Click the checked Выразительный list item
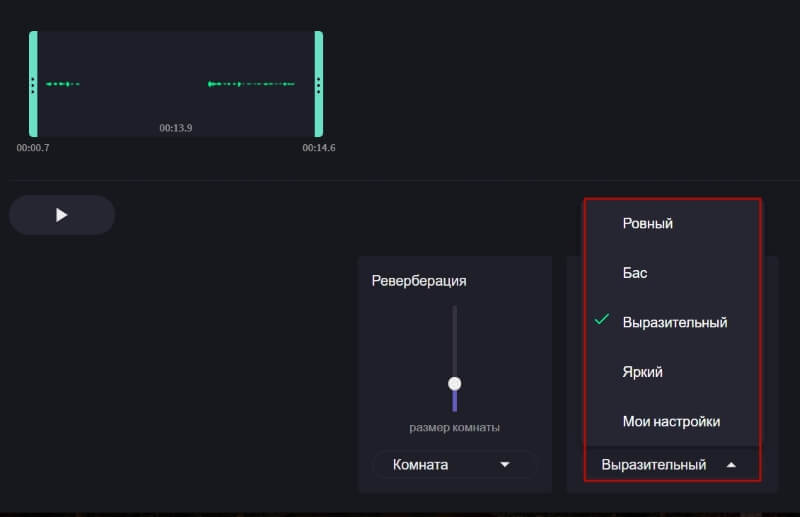Screen dimensions: 800x517 (x=674, y=322)
